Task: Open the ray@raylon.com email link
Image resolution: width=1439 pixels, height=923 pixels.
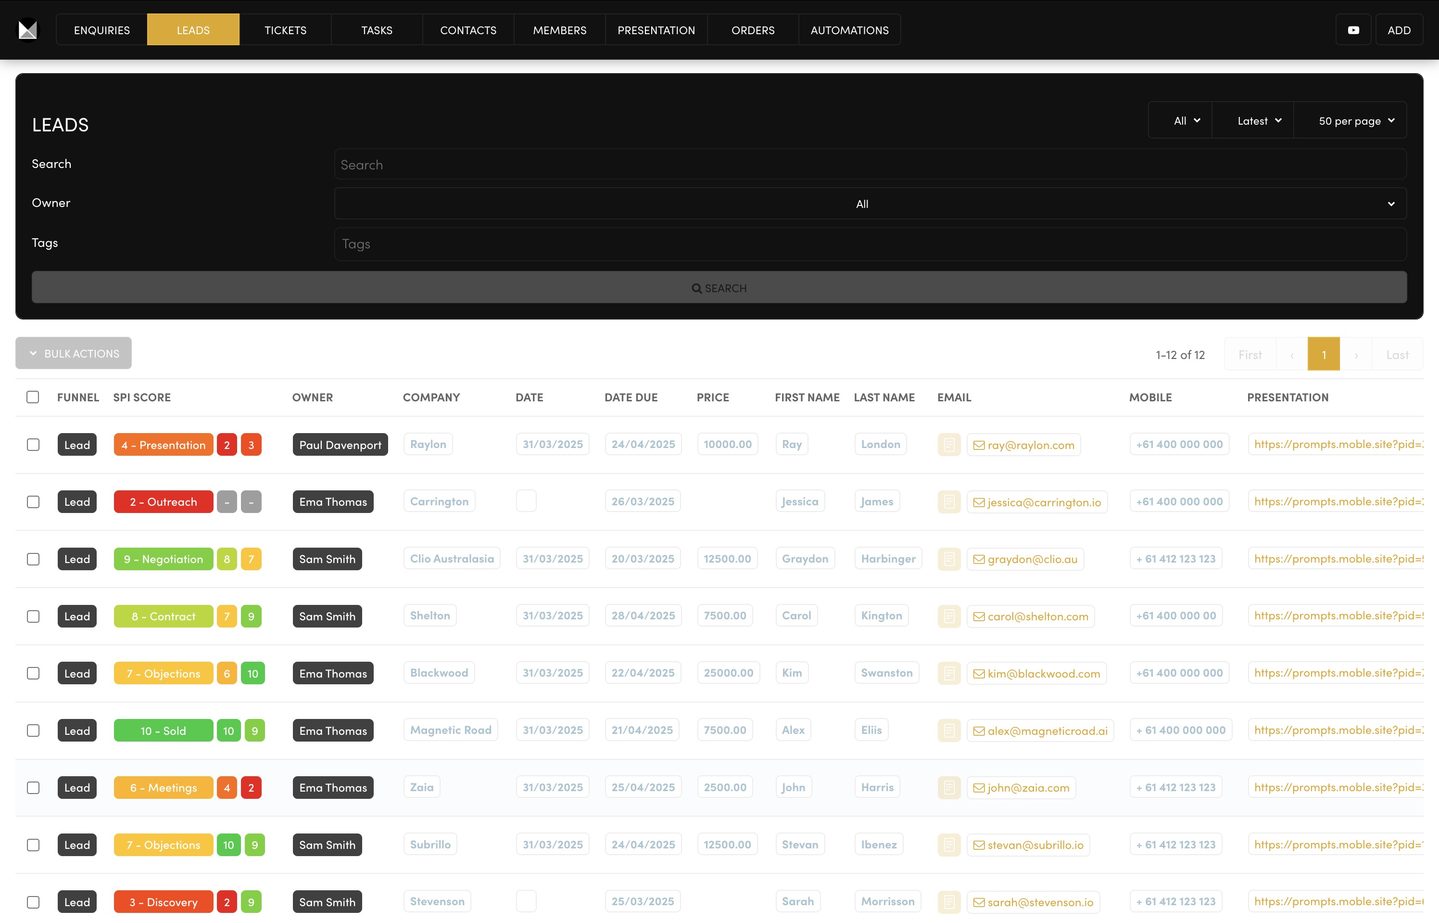Action: (x=1030, y=445)
